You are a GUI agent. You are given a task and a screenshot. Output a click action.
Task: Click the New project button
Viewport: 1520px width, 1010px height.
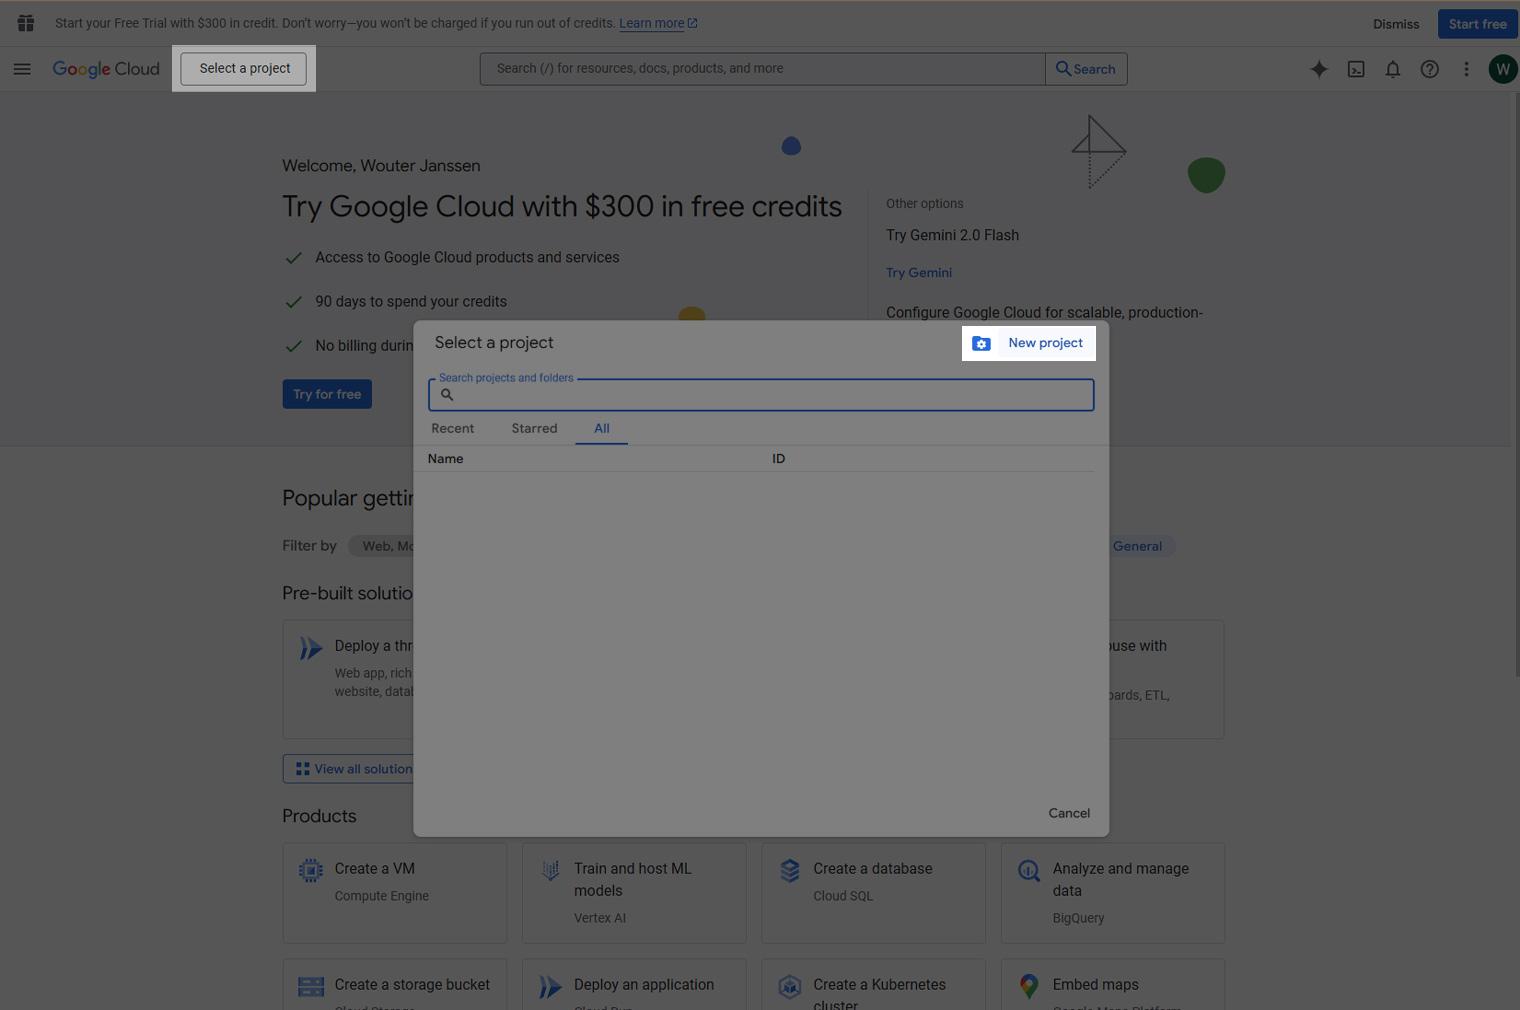[1029, 343]
